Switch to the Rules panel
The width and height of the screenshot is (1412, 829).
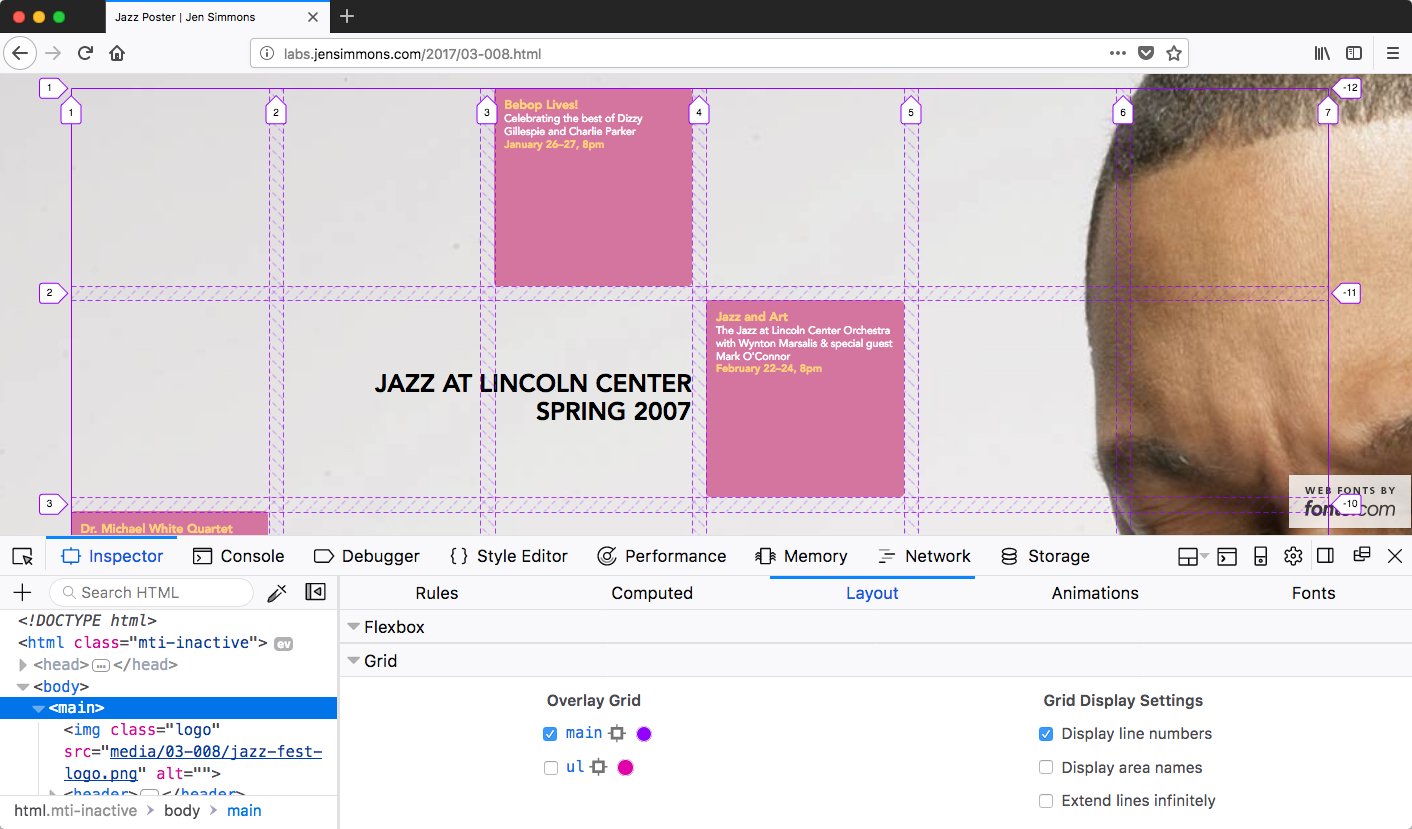tap(437, 593)
